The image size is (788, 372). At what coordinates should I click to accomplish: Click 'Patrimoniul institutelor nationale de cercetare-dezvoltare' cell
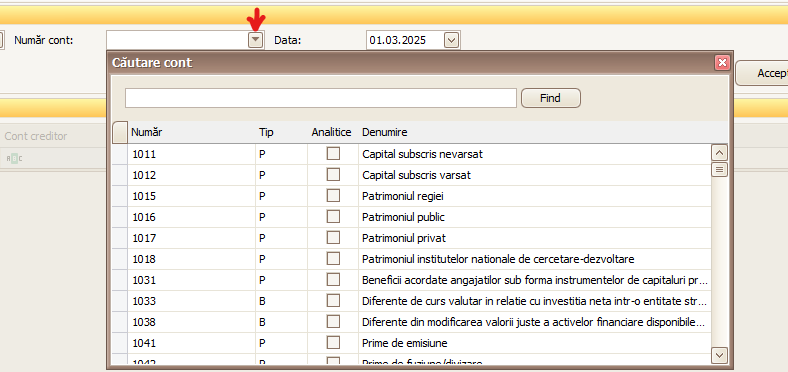[x=535, y=259]
